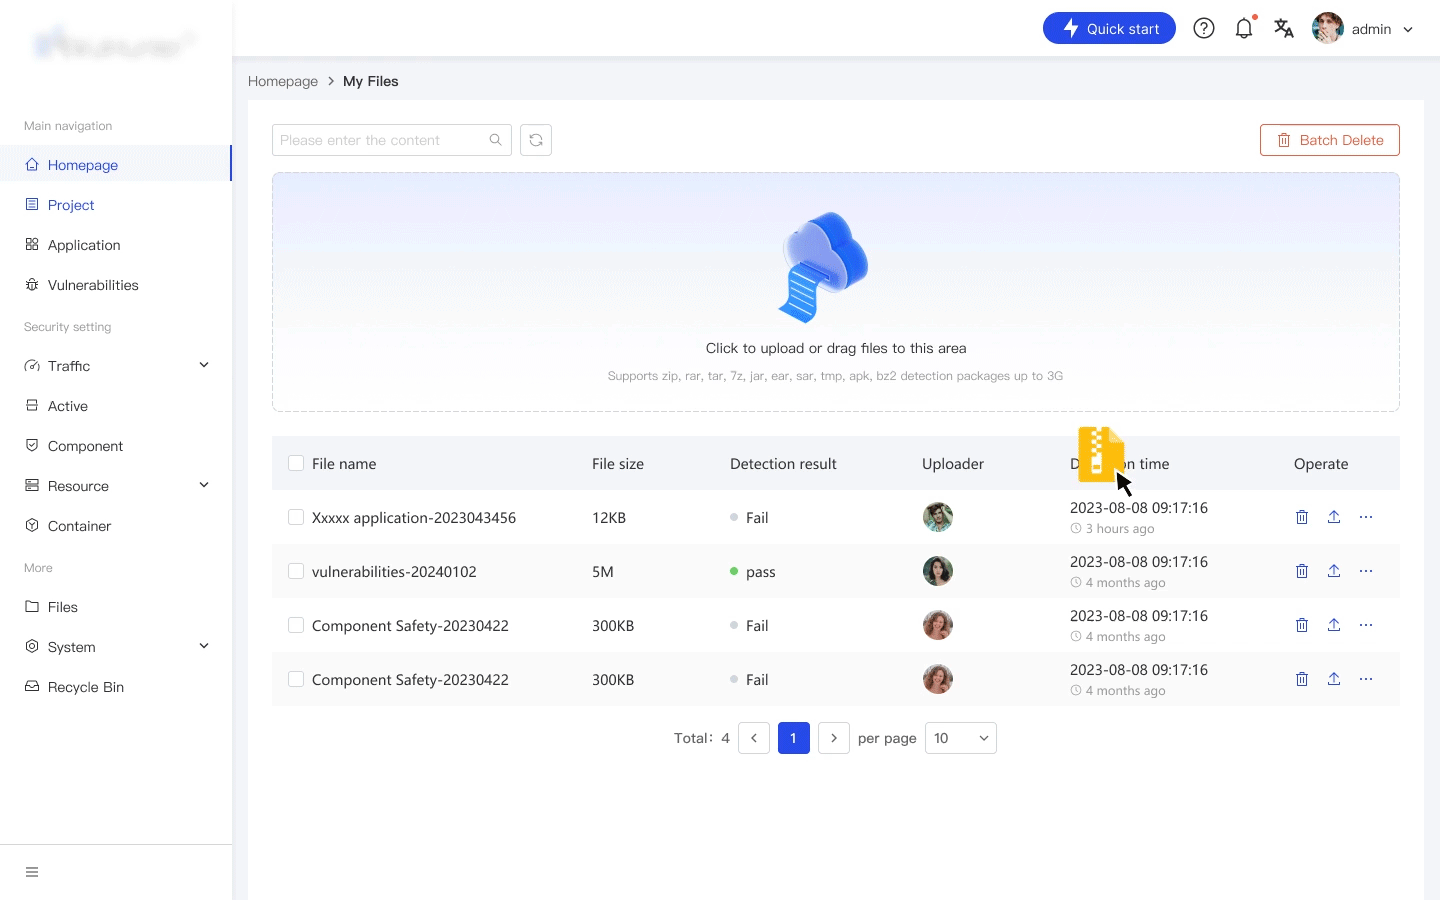This screenshot has width=1440, height=900.
Task: Click the refresh icon button
Action: tap(536, 140)
